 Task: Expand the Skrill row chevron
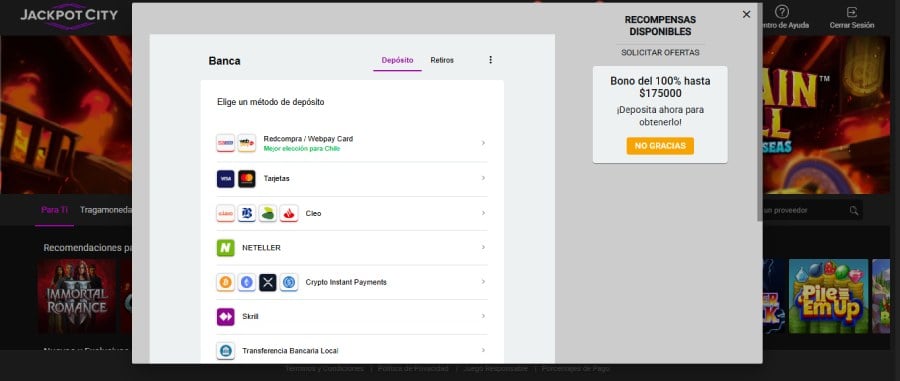point(483,316)
